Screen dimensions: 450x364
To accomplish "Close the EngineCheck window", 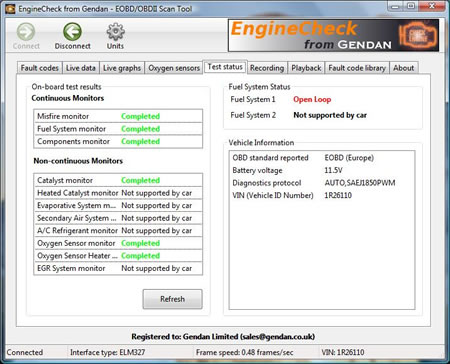I will pyautogui.click(x=432, y=6).
